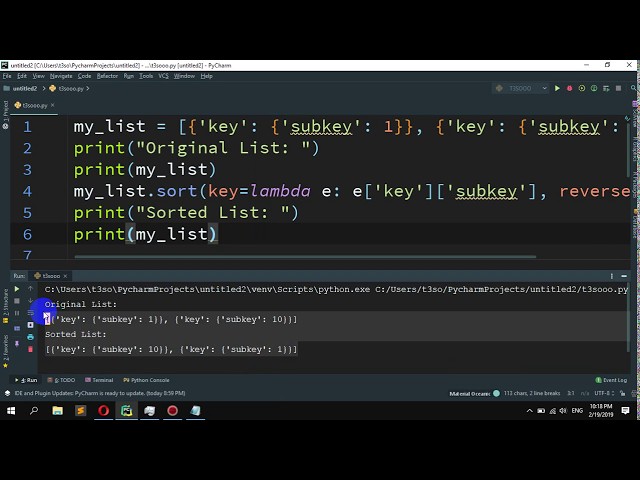Open the Terminal tool window tab
The width and height of the screenshot is (640, 480).
coord(99,380)
